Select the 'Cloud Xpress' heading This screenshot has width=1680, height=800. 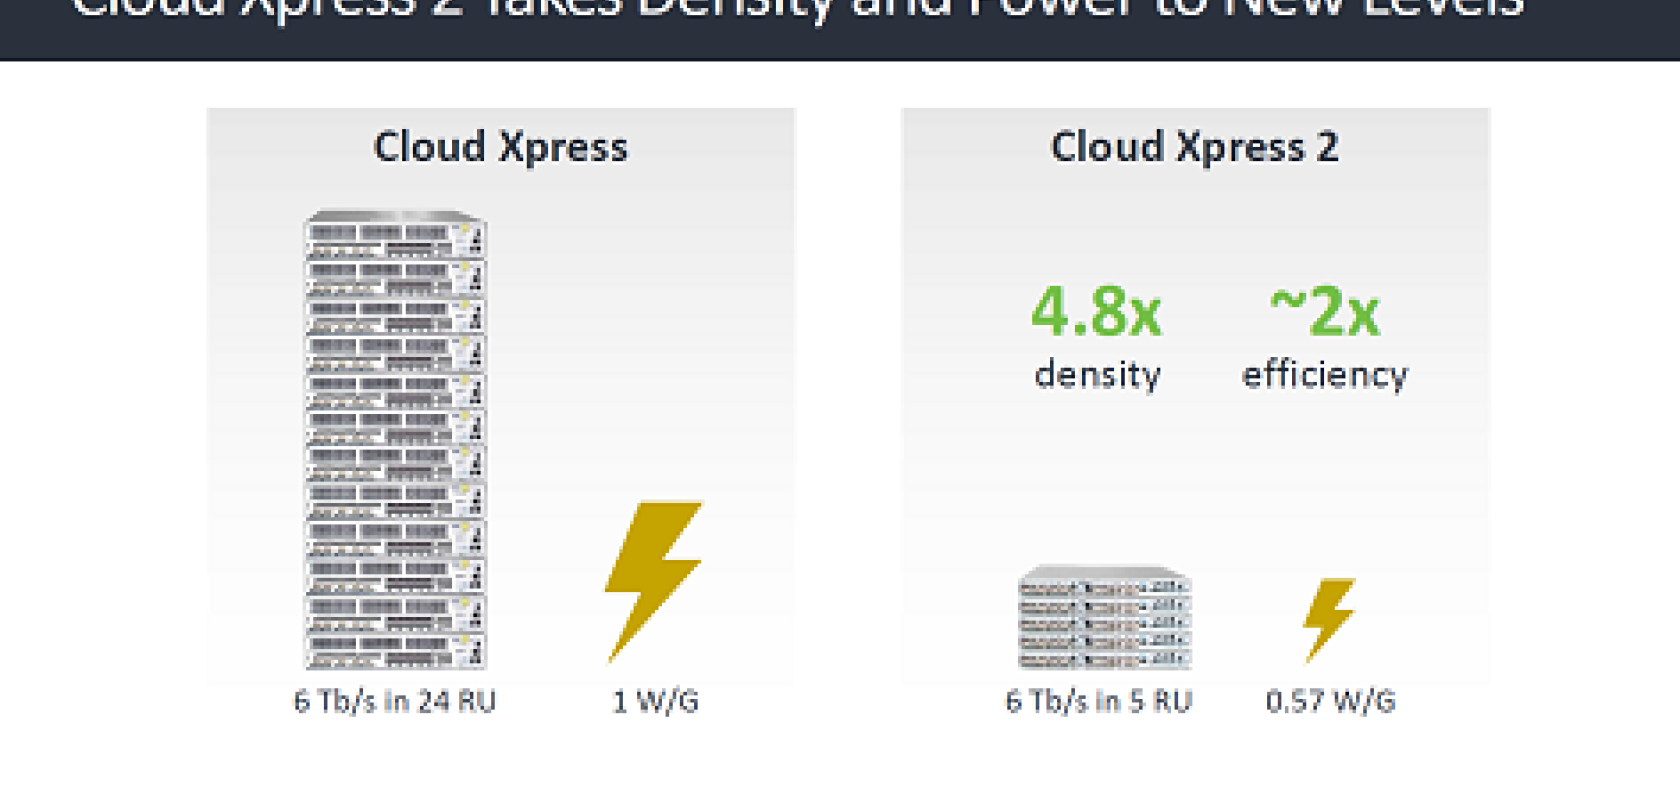click(x=501, y=147)
